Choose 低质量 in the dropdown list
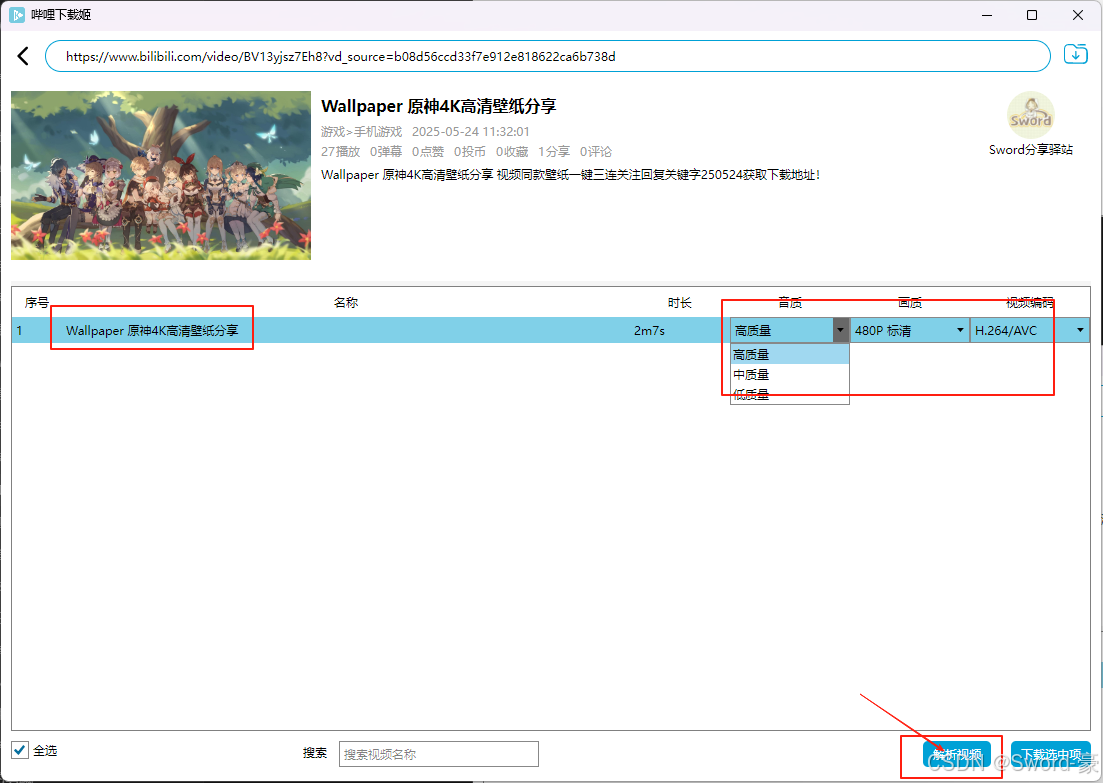Viewport: 1103px width, 783px height. point(790,394)
